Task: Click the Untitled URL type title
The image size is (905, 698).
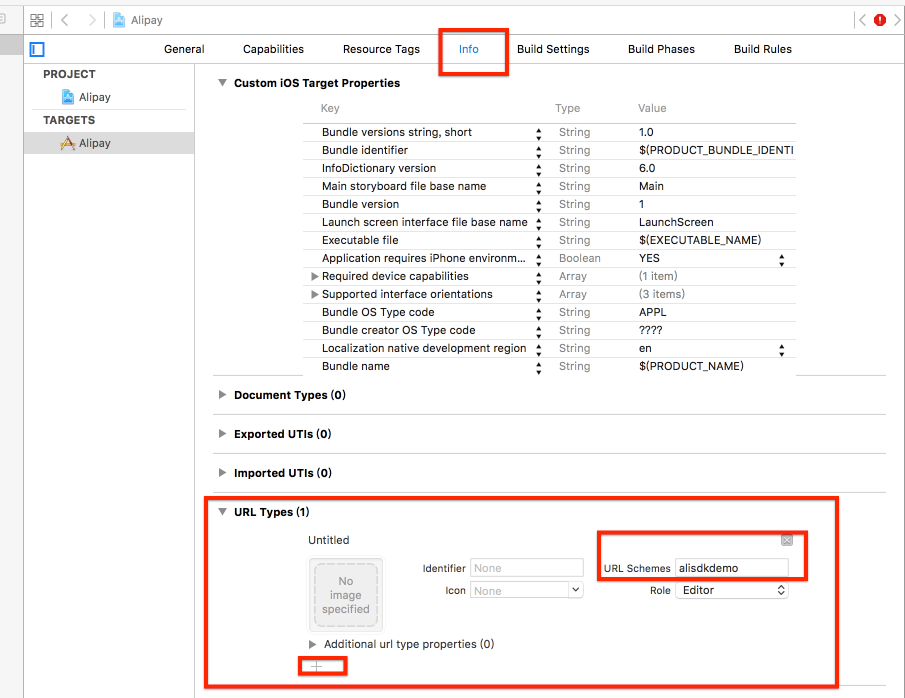Action: 328,540
